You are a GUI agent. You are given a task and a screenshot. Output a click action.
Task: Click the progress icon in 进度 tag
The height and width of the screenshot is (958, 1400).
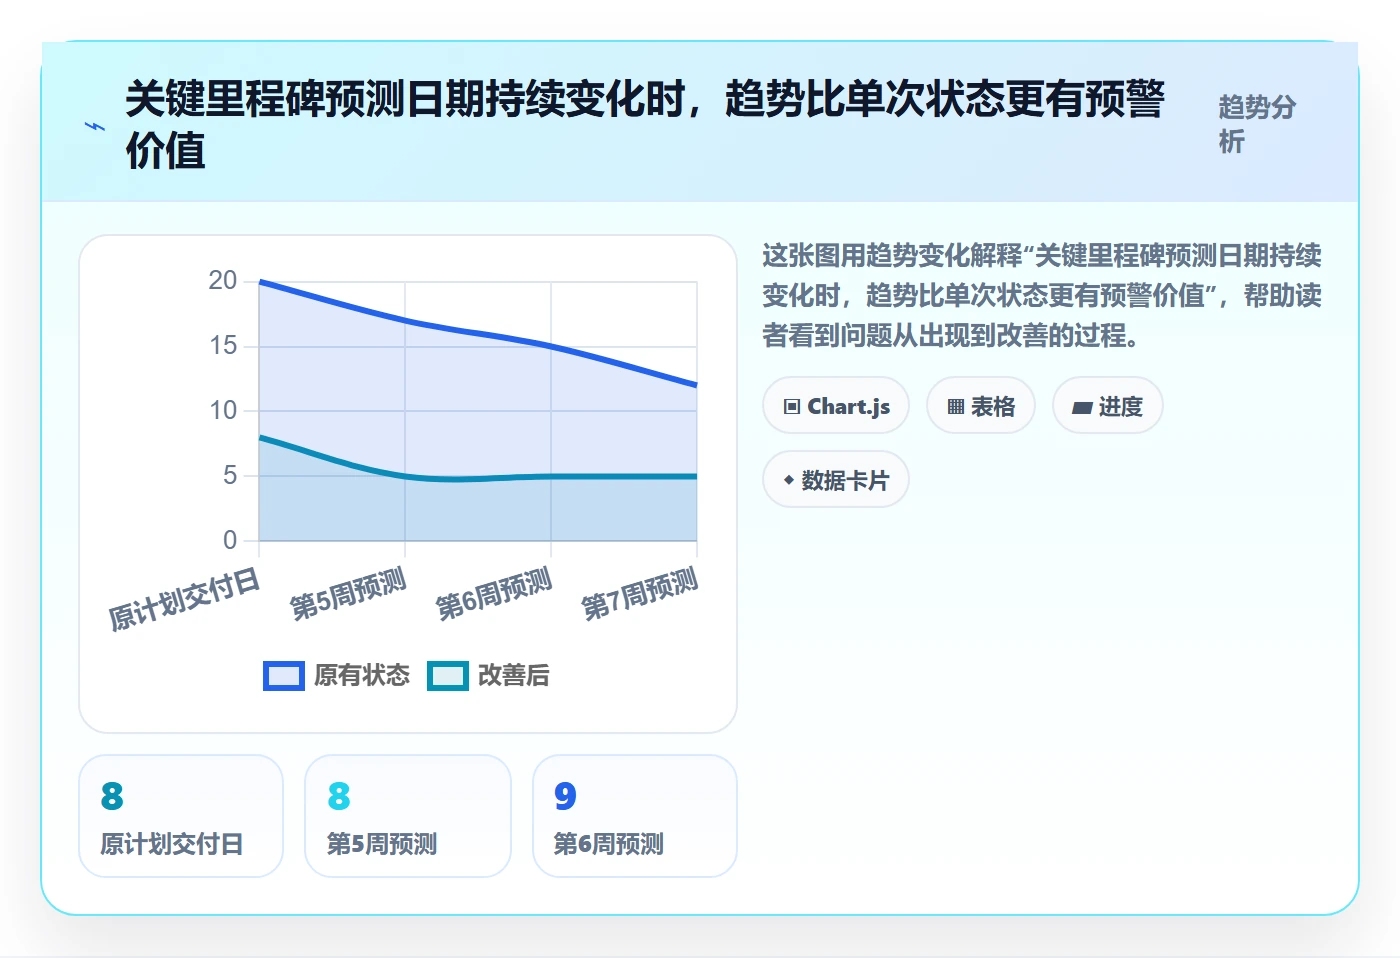click(x=1082, y=407)
